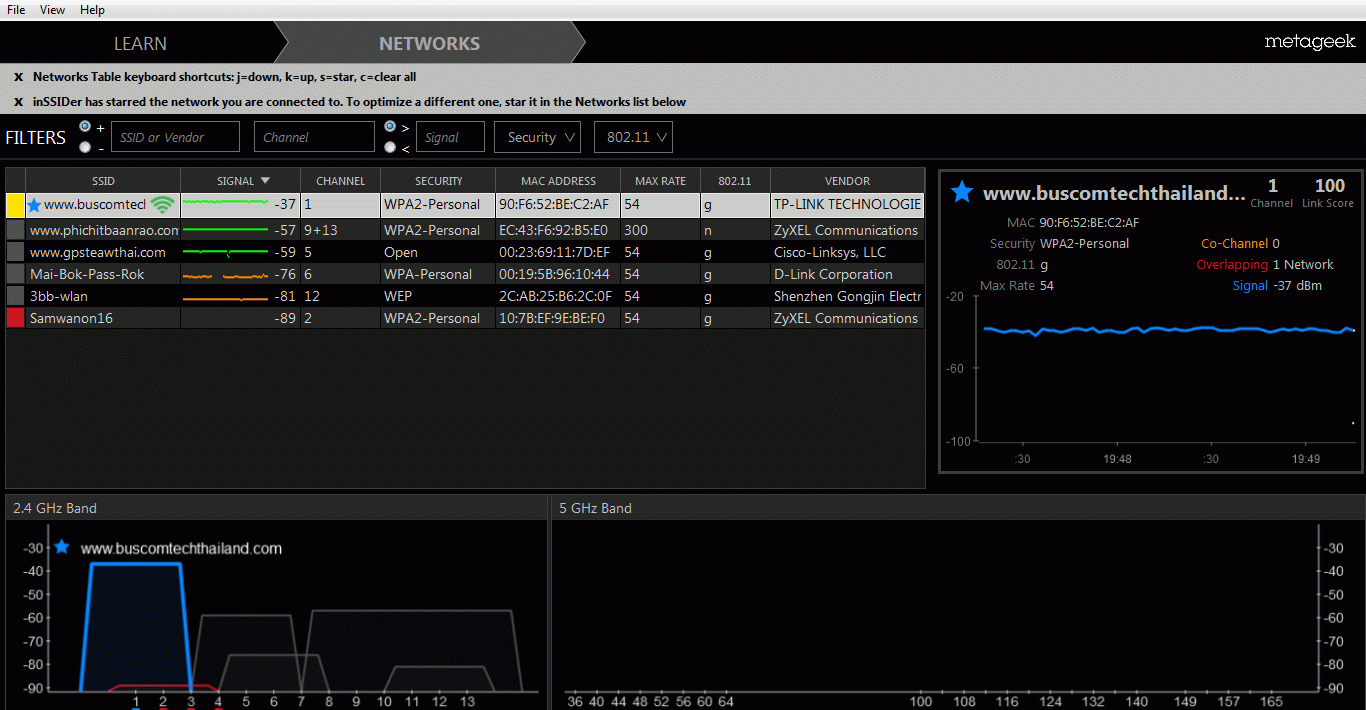Image resolution: width=1366 pixels, height=710 pixels.
Task: Click the red color swatch for Samwanon16
Action: pyautogui.click(x=15, y=318)
